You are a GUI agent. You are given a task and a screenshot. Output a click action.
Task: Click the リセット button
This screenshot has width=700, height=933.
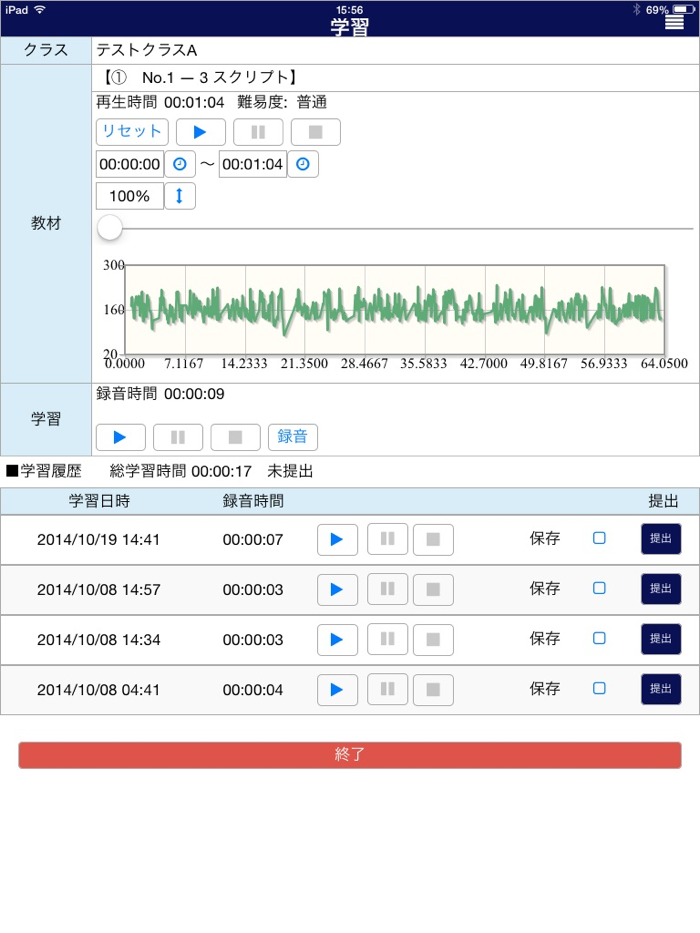click(132, 132)
